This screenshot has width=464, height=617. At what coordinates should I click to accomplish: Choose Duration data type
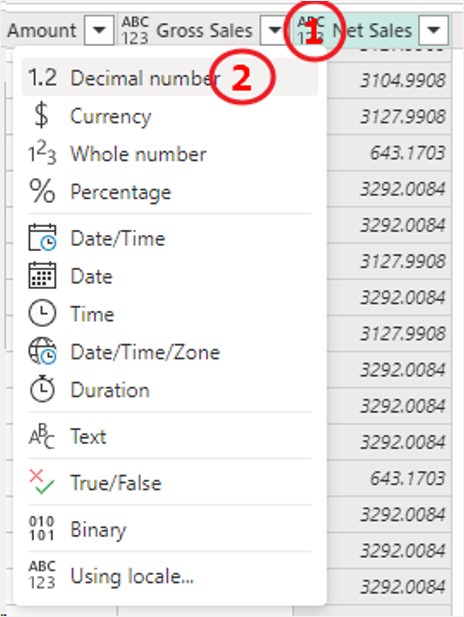coord(169,390)
